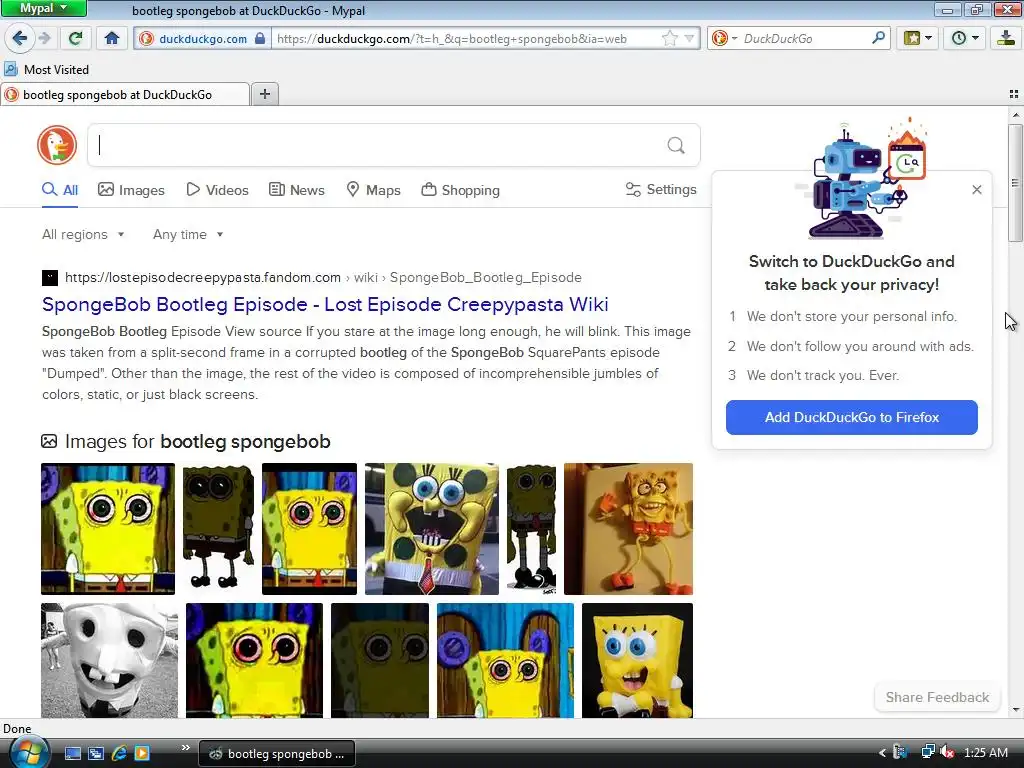Image resolution: width=1024 pixels, height=768 pixels.
Task: Open the Settings menu
Action: [661, 189]
